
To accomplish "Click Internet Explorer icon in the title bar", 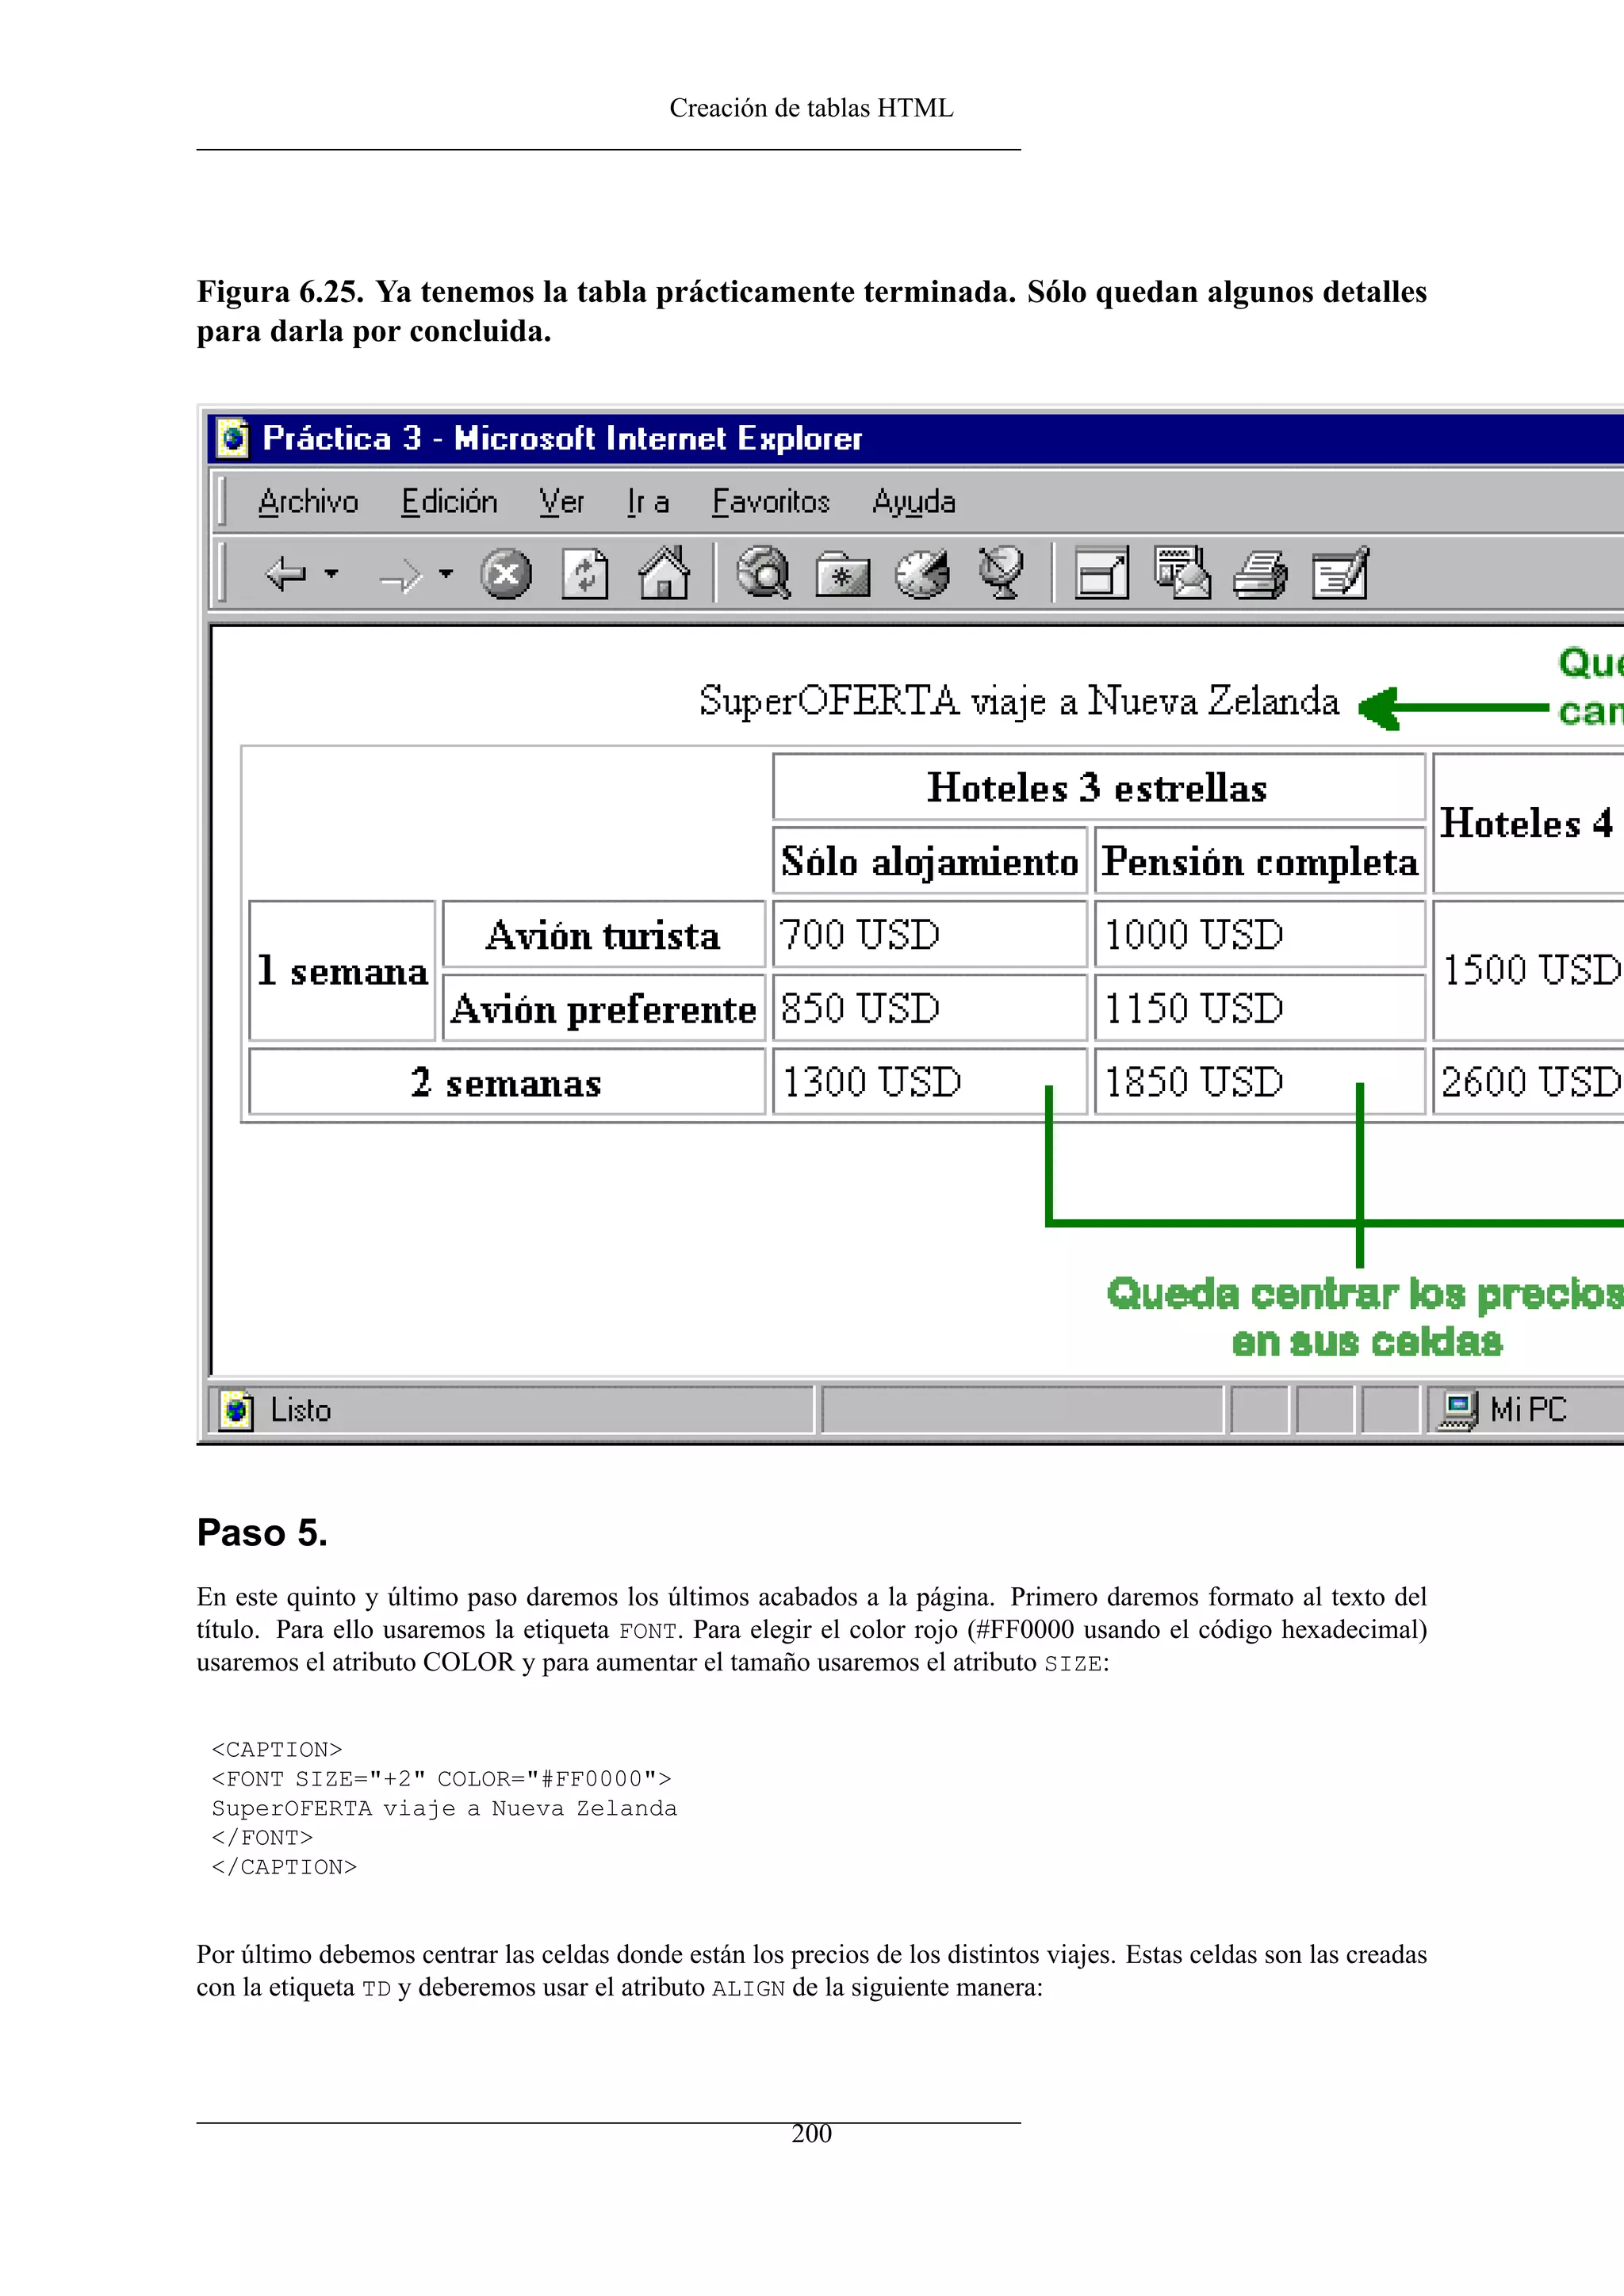I will pos(233,438).
